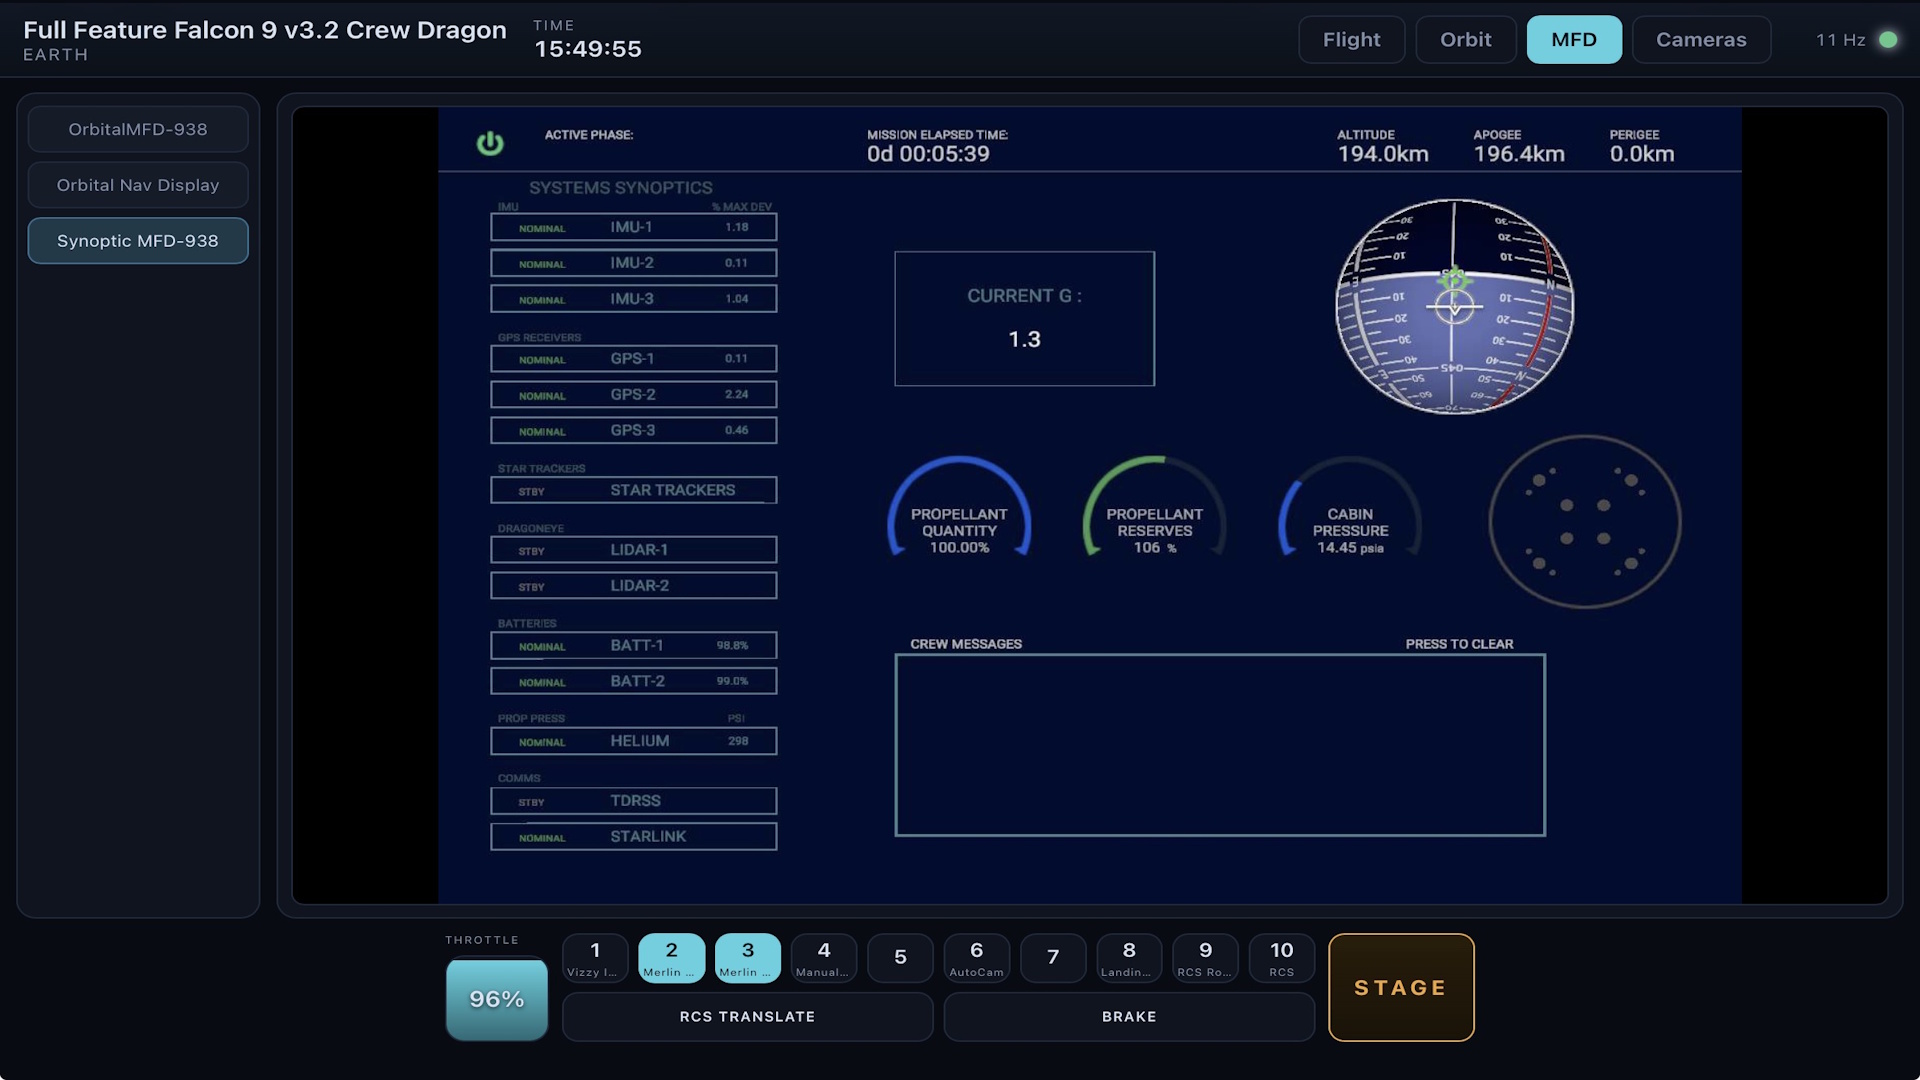The width and height of the screenshot is (1920, 1080).
Task: Switch to the Flight tab
Action: (x=1351, y=40)
